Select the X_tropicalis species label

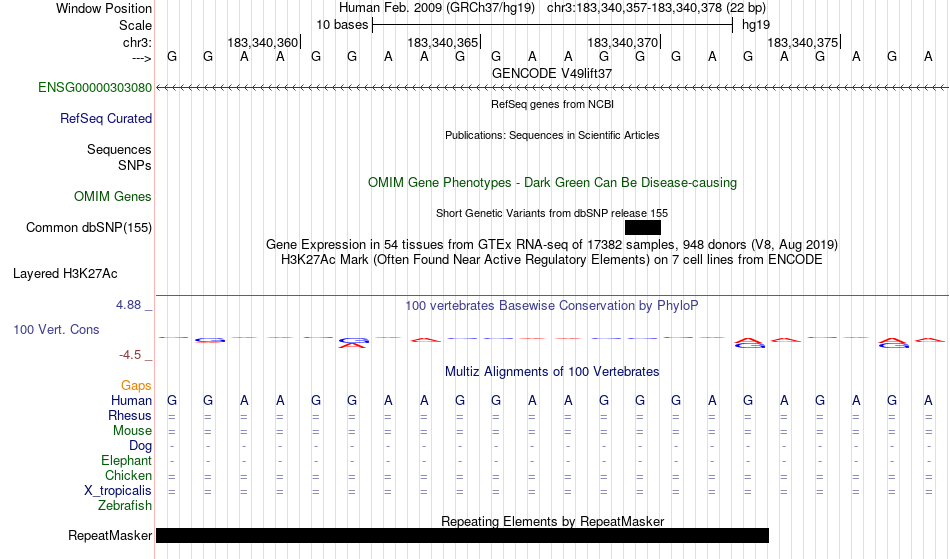pyautogui.click(x=118, y=491)
